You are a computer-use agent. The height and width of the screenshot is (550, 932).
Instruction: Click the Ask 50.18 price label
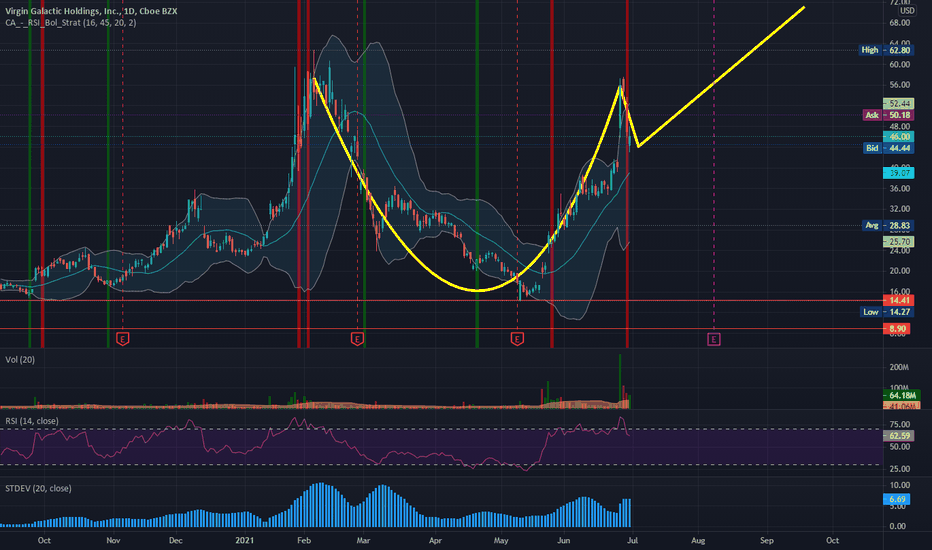click(x=888, y=115)
